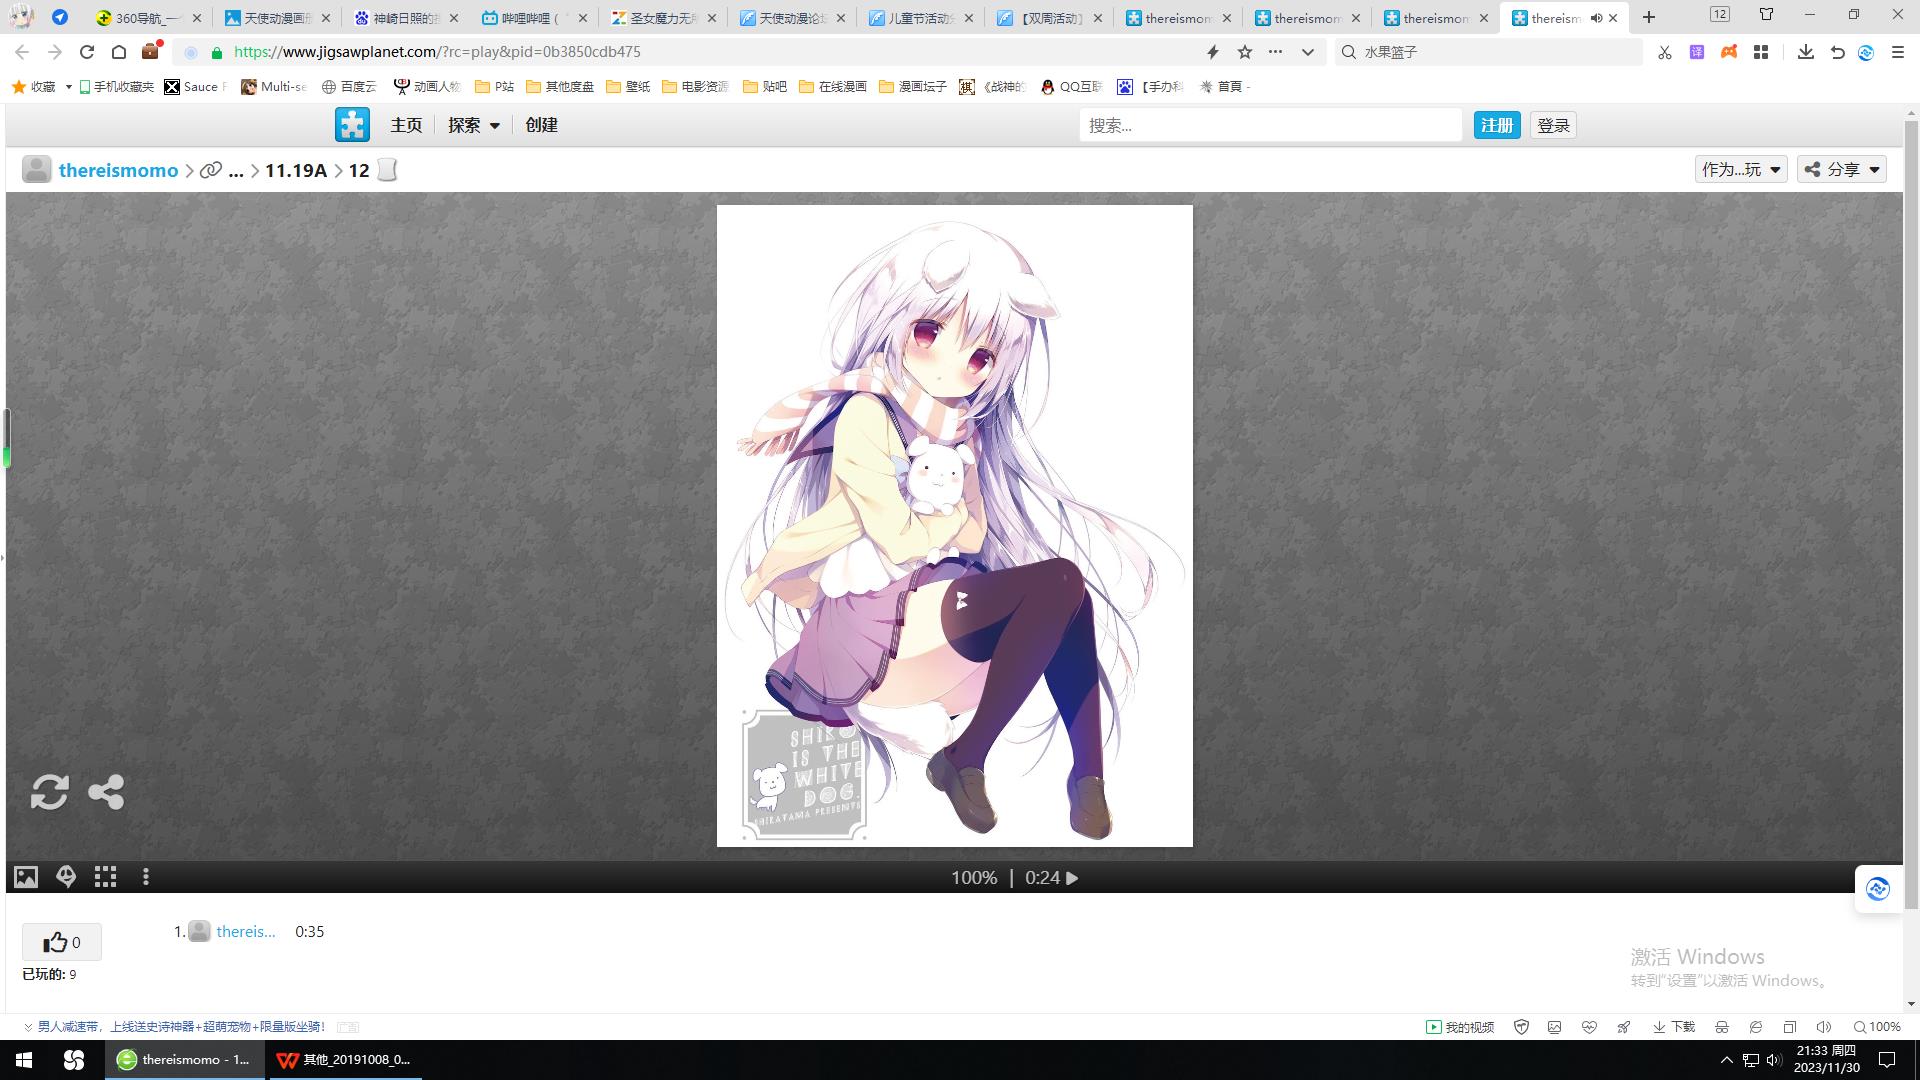This screenshot has height=1080, width=1920.
Task: Mute the audio on the active thereismomo tab
Action: [1596, 18]
